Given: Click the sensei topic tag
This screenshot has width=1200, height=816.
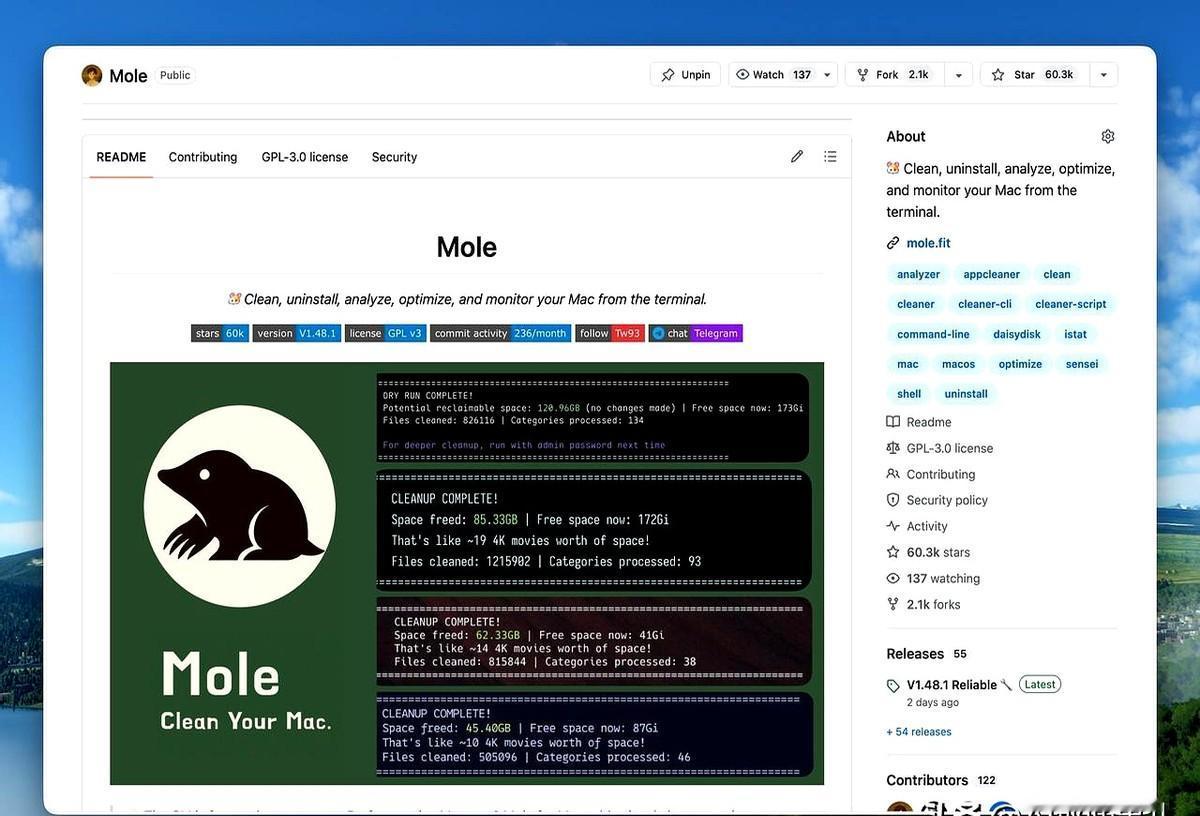Looking at the screenshot, I should [x=1082, y=364].
